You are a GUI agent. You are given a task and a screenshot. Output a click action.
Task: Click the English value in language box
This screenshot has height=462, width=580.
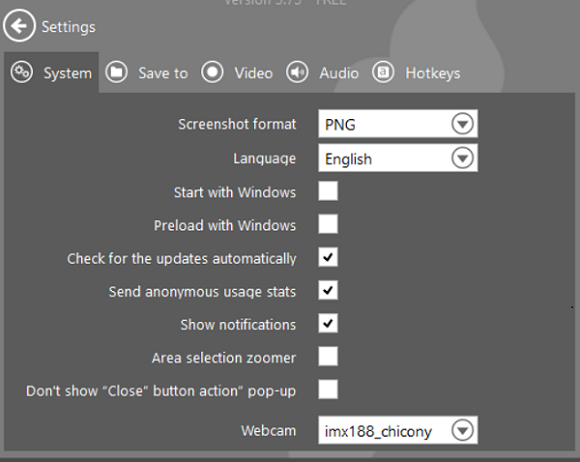tap(348, 159)
